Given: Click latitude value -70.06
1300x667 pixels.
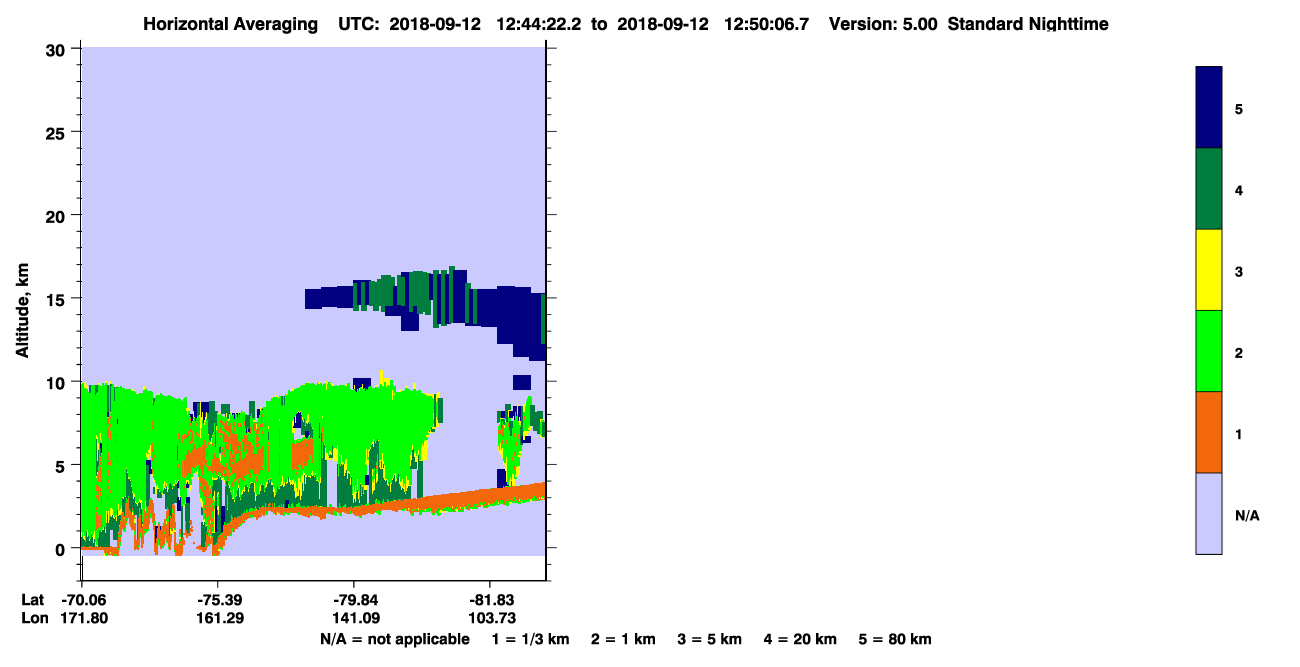Looking at the screenshot, I should [x=82, y=600].
